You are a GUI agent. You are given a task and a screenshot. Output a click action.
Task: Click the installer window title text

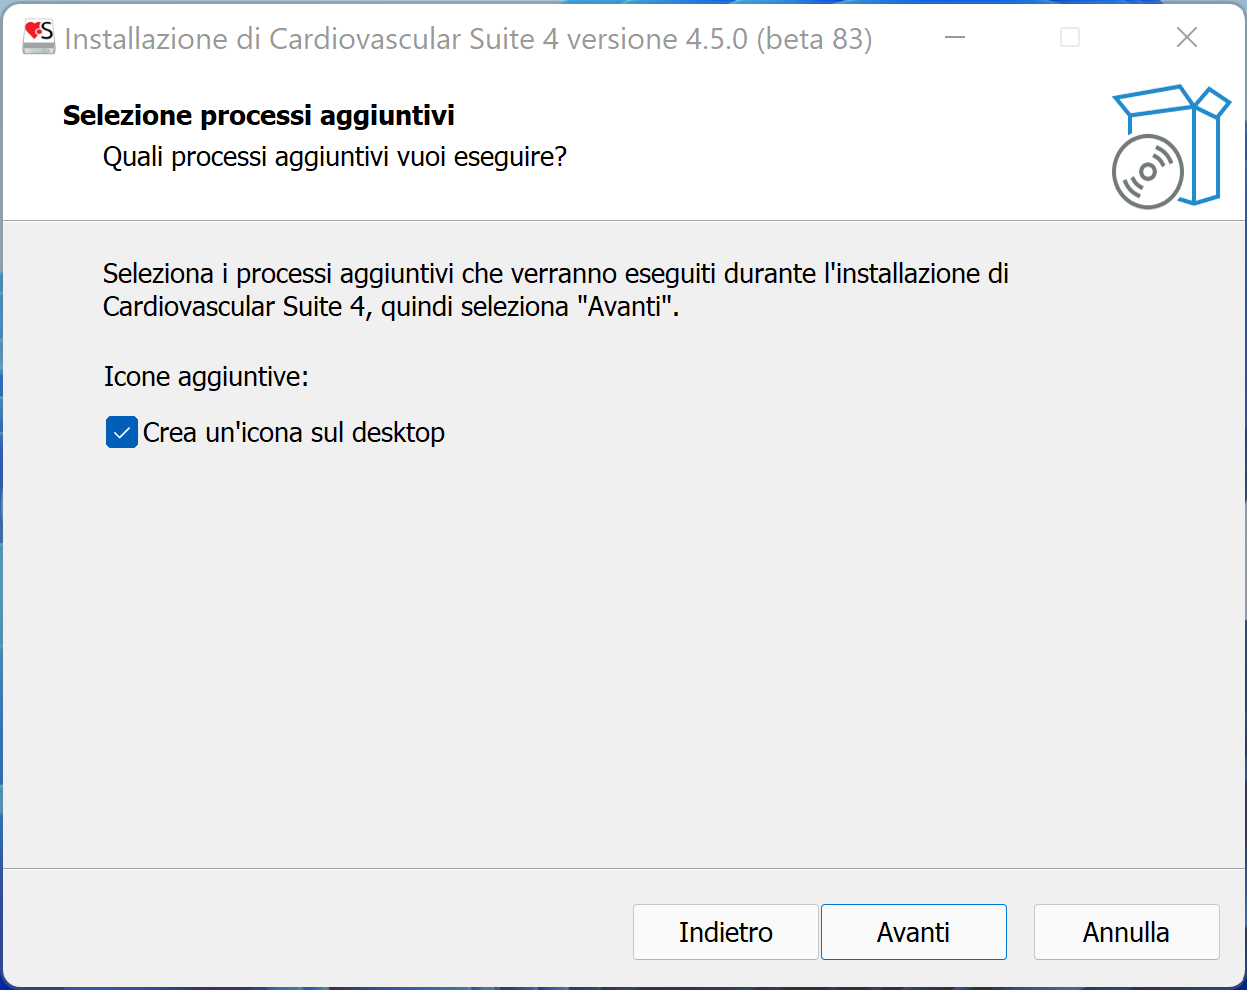pyautogui.click(x=468, y=39)
